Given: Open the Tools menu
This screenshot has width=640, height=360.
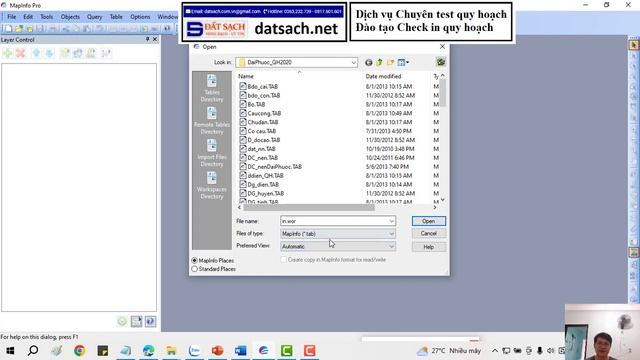Looking at the screenshot, I should 47,17.
